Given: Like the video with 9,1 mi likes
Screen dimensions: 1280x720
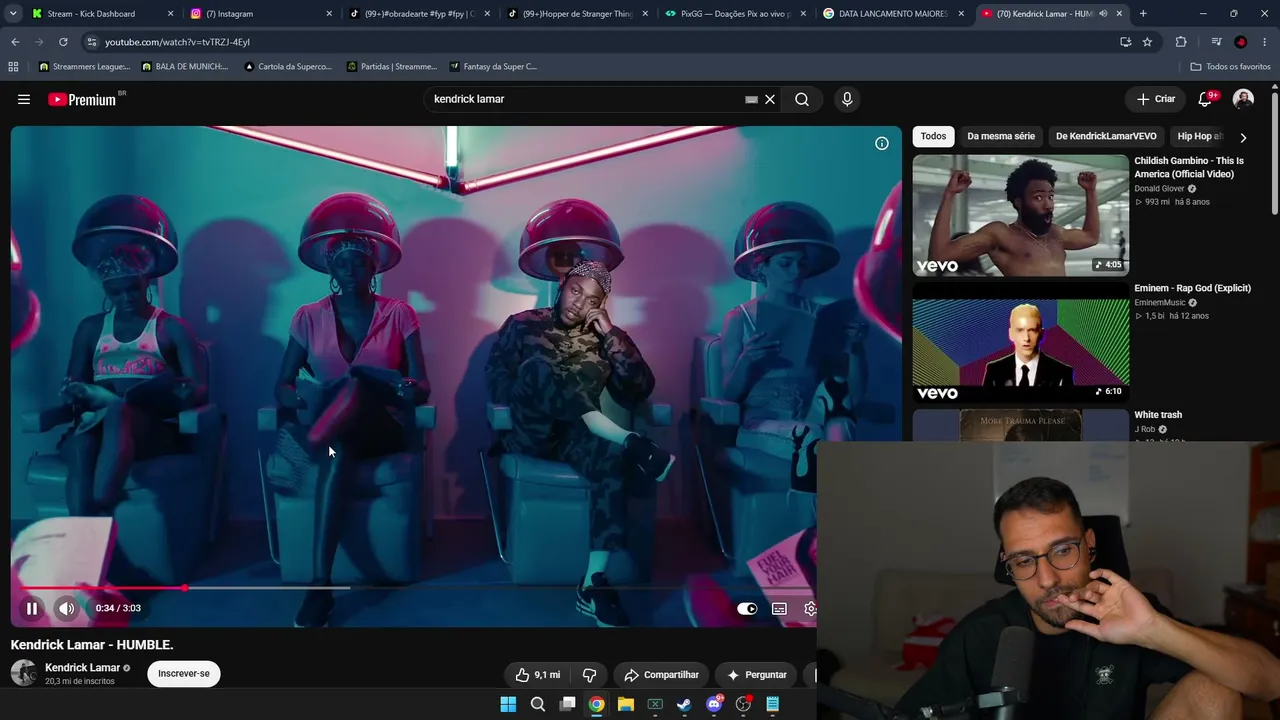Looking at the screenshot, I should click(x=537, y=675).
